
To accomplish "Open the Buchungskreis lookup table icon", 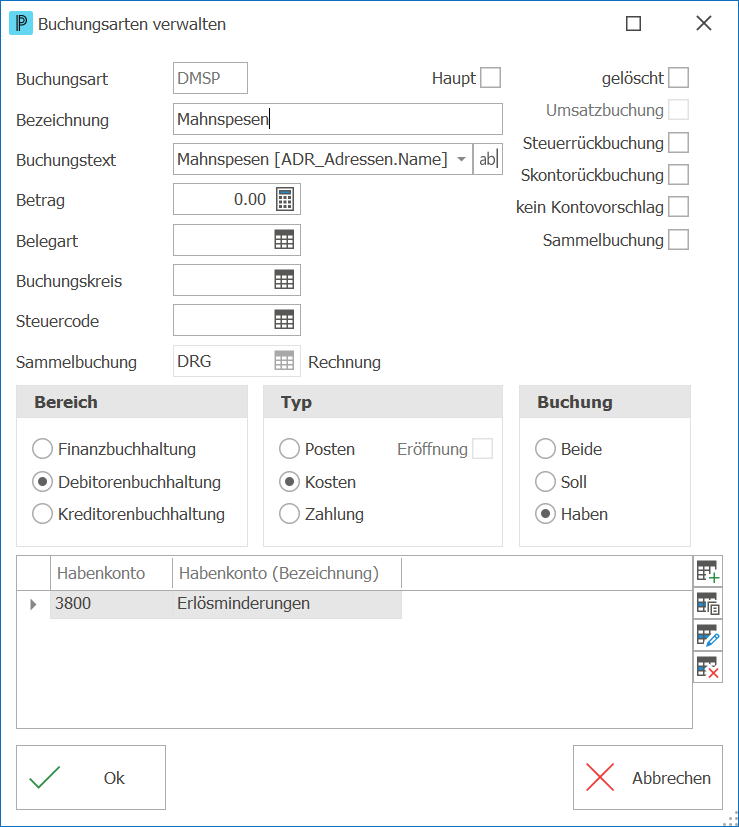I will 284,280.
